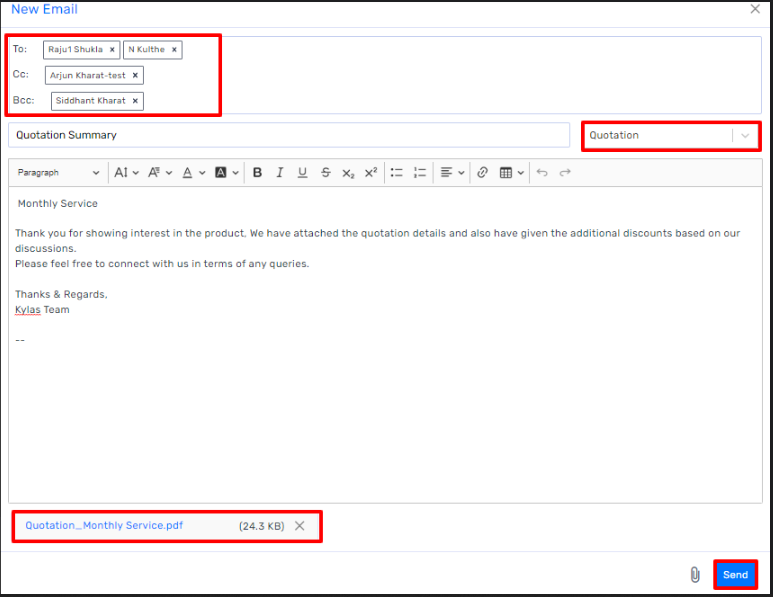Insert a bulleted list
This screenshot has width=773, height=597.
pos(397,173)
